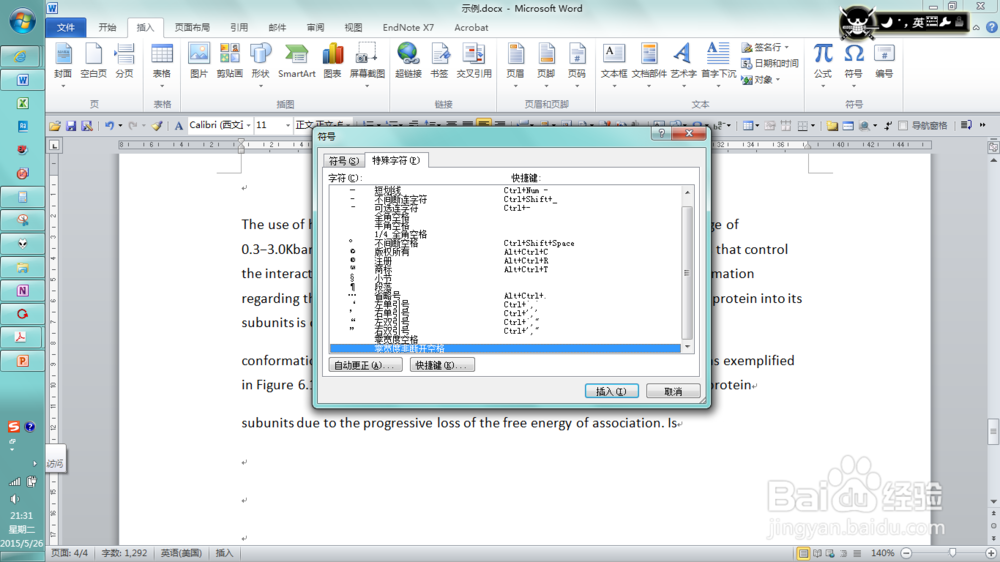Click the character list scrollbar down arrow
This screenshot has width=1000, height=562.
687,347
